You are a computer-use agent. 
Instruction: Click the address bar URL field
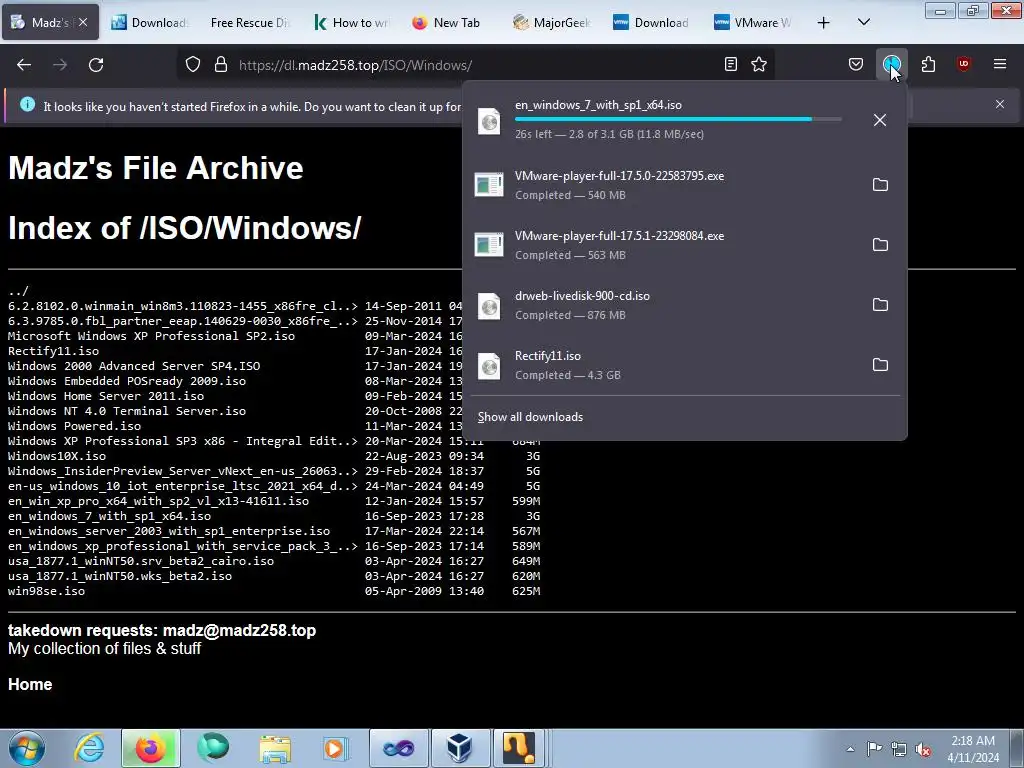(477, 65)
